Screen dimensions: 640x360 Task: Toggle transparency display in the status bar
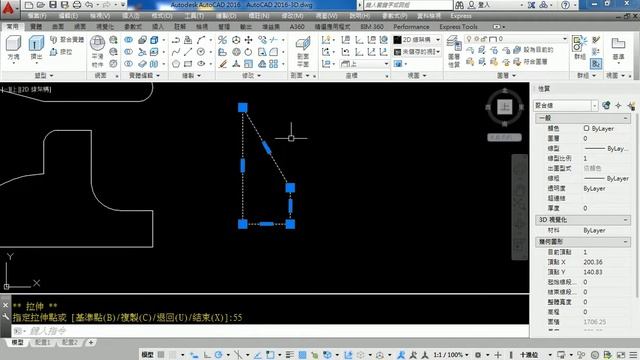pyautogui.click(x=302, y=355)
